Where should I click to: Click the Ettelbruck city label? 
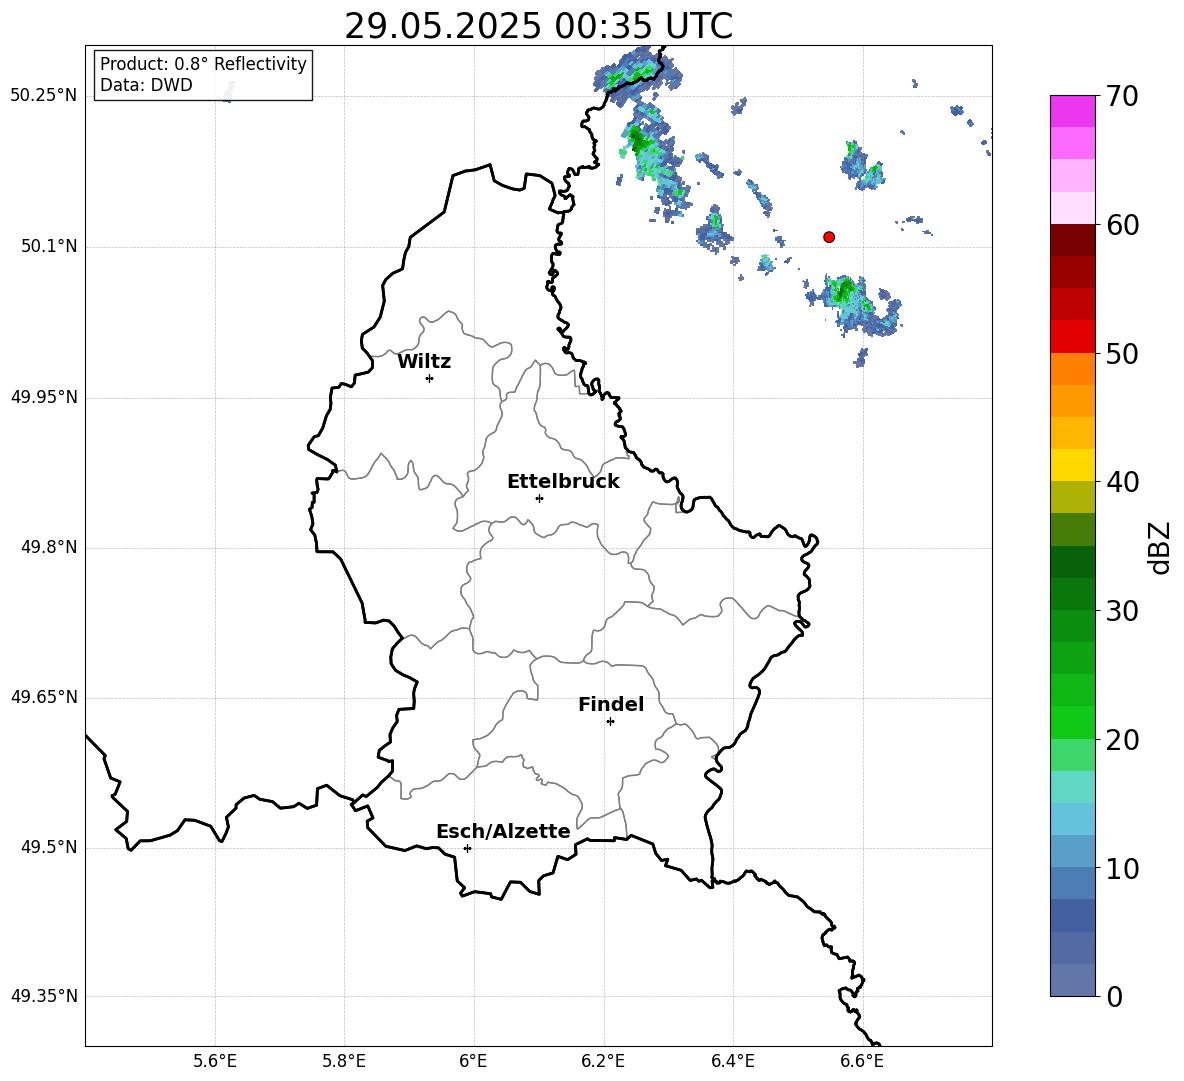[563, 482]
